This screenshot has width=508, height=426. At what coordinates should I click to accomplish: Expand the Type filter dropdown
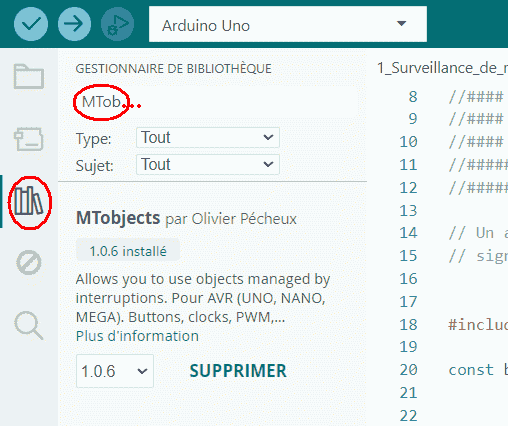pos(208,137)
